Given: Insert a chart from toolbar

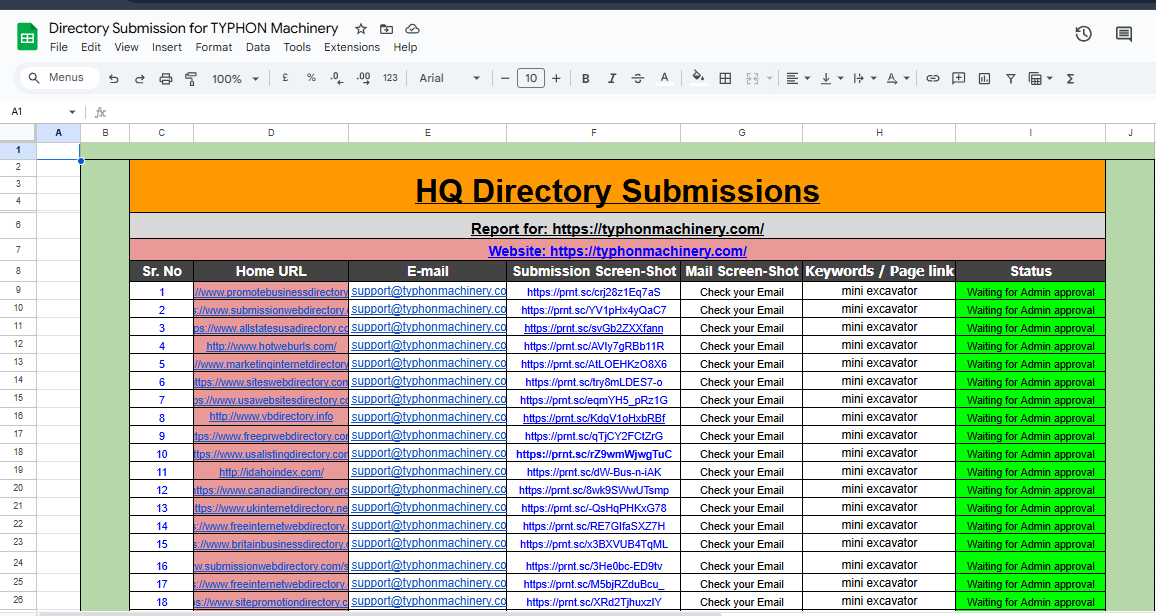Looking at the screenshot, I should pos(984,78).
